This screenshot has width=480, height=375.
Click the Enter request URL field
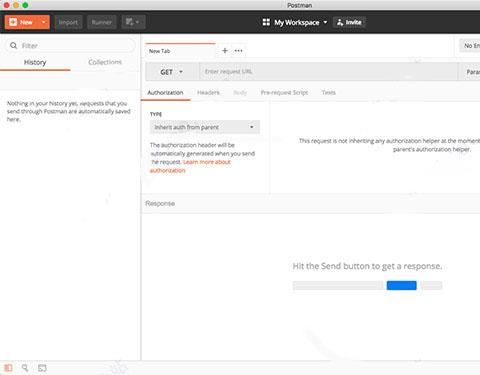[x=328, y=72]
